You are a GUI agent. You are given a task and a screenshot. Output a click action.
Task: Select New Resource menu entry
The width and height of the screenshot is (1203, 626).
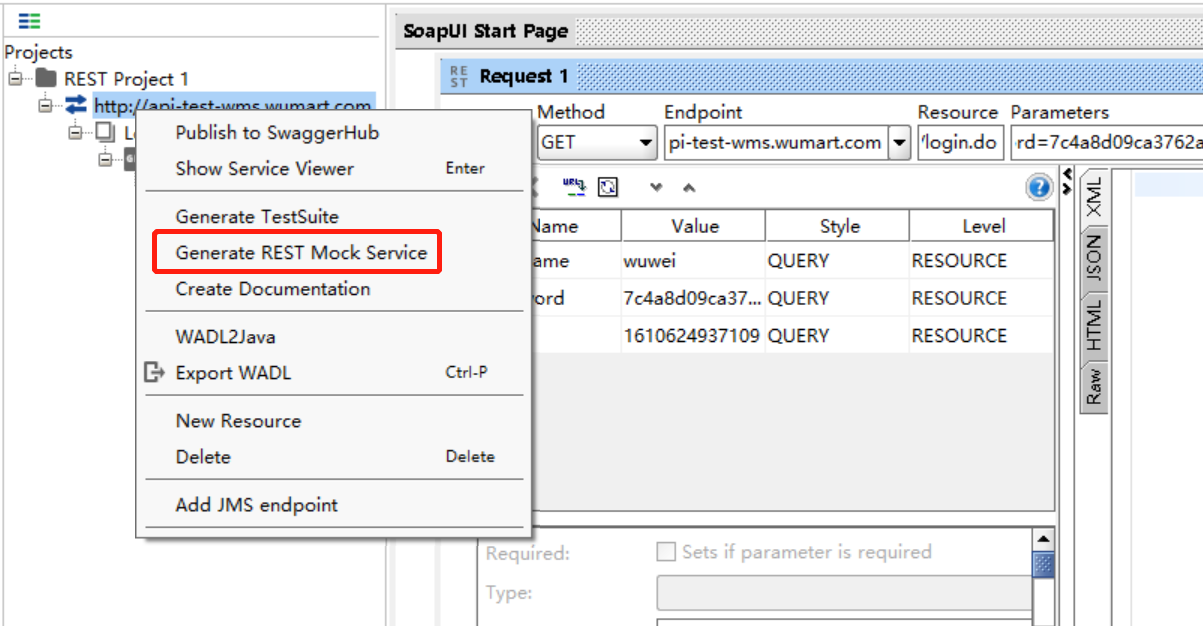tap(238, 421)
